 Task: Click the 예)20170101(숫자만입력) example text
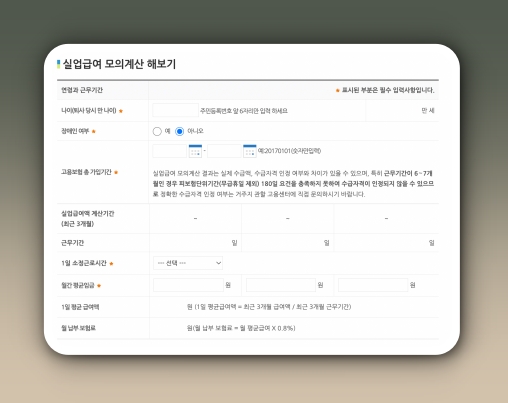coord(289,151)
